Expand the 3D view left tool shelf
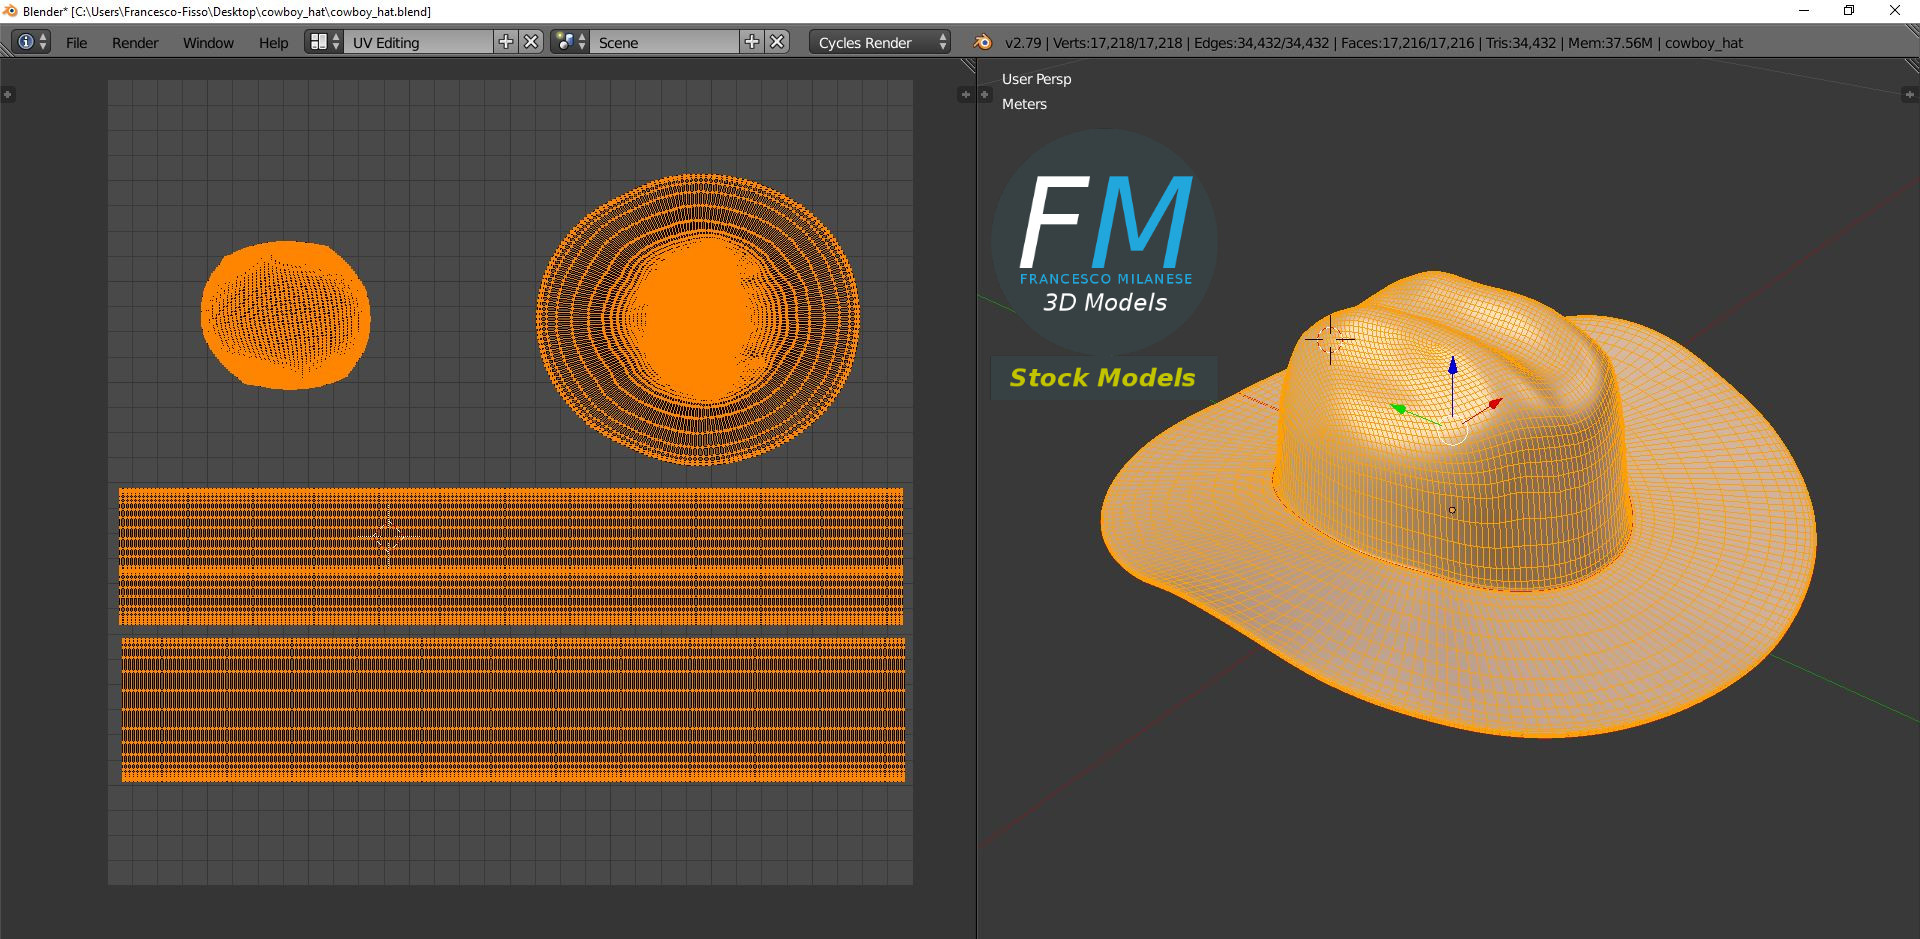1920x939 pixels. (985, 95)
